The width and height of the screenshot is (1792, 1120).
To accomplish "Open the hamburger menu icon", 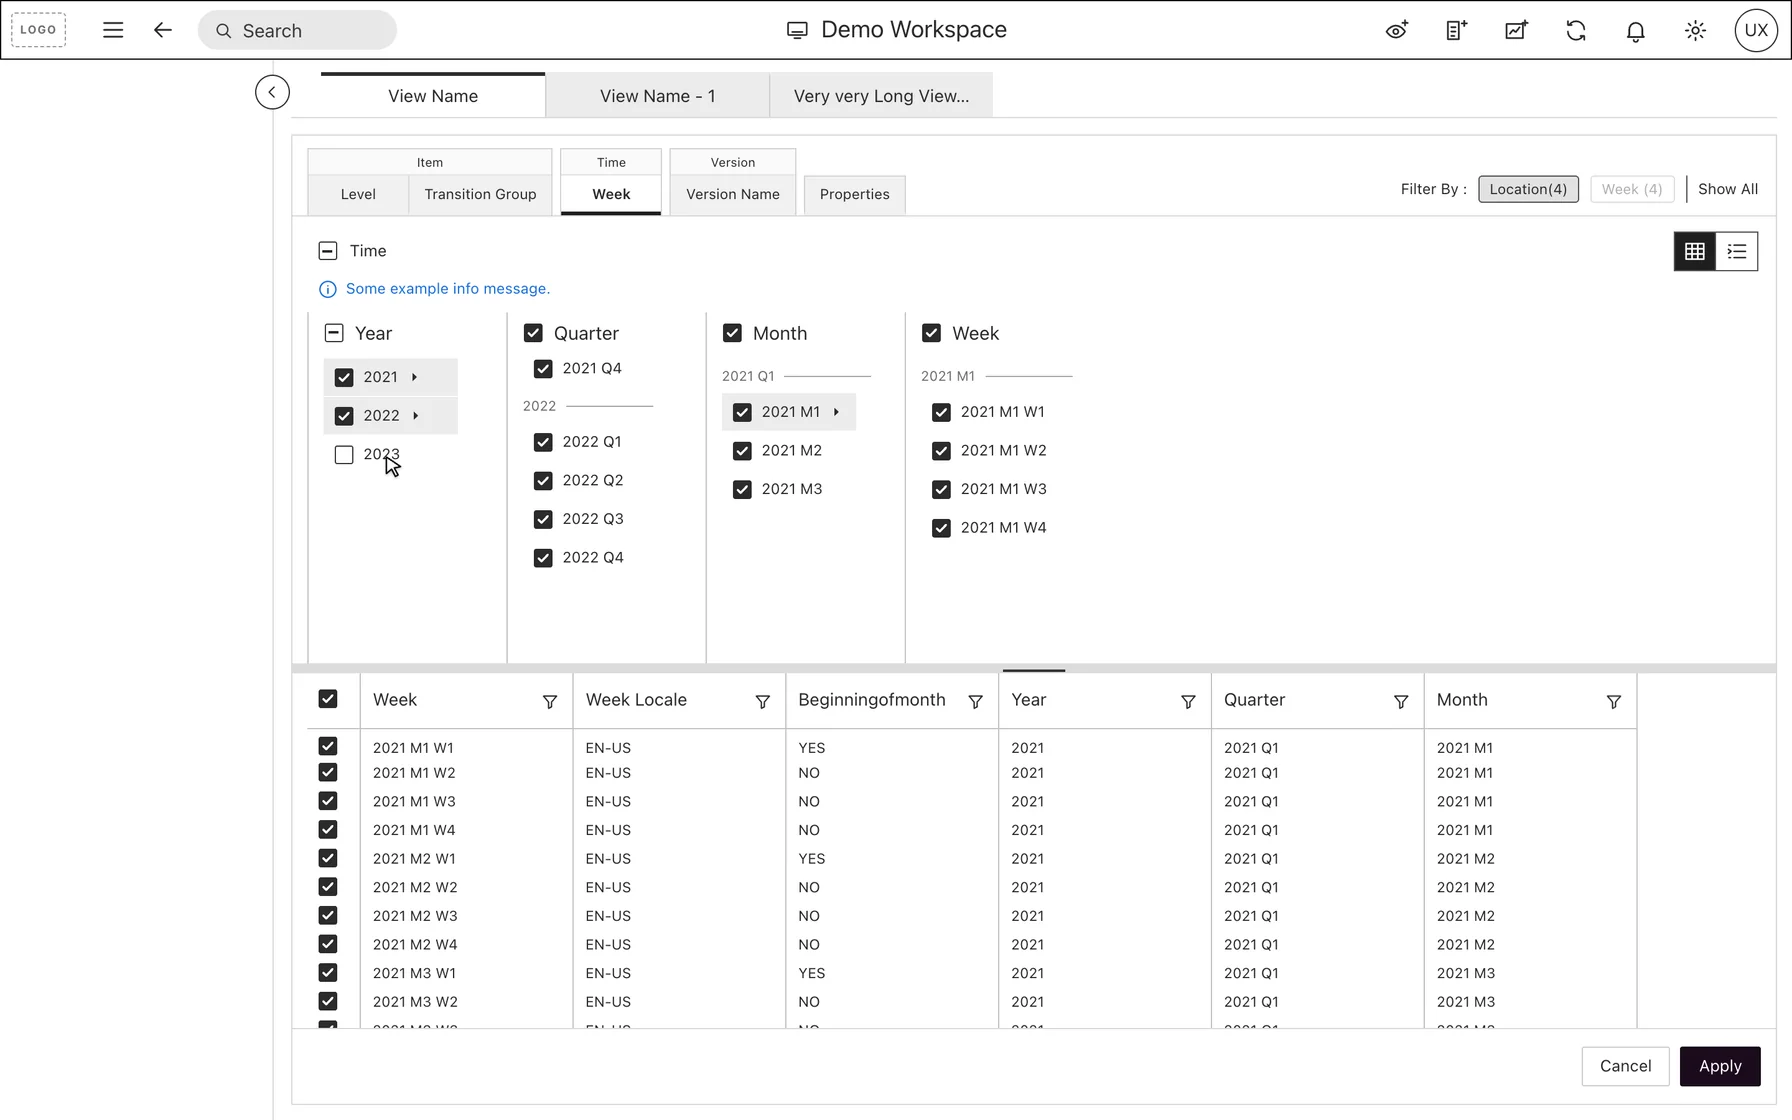I will pos(113,30).
